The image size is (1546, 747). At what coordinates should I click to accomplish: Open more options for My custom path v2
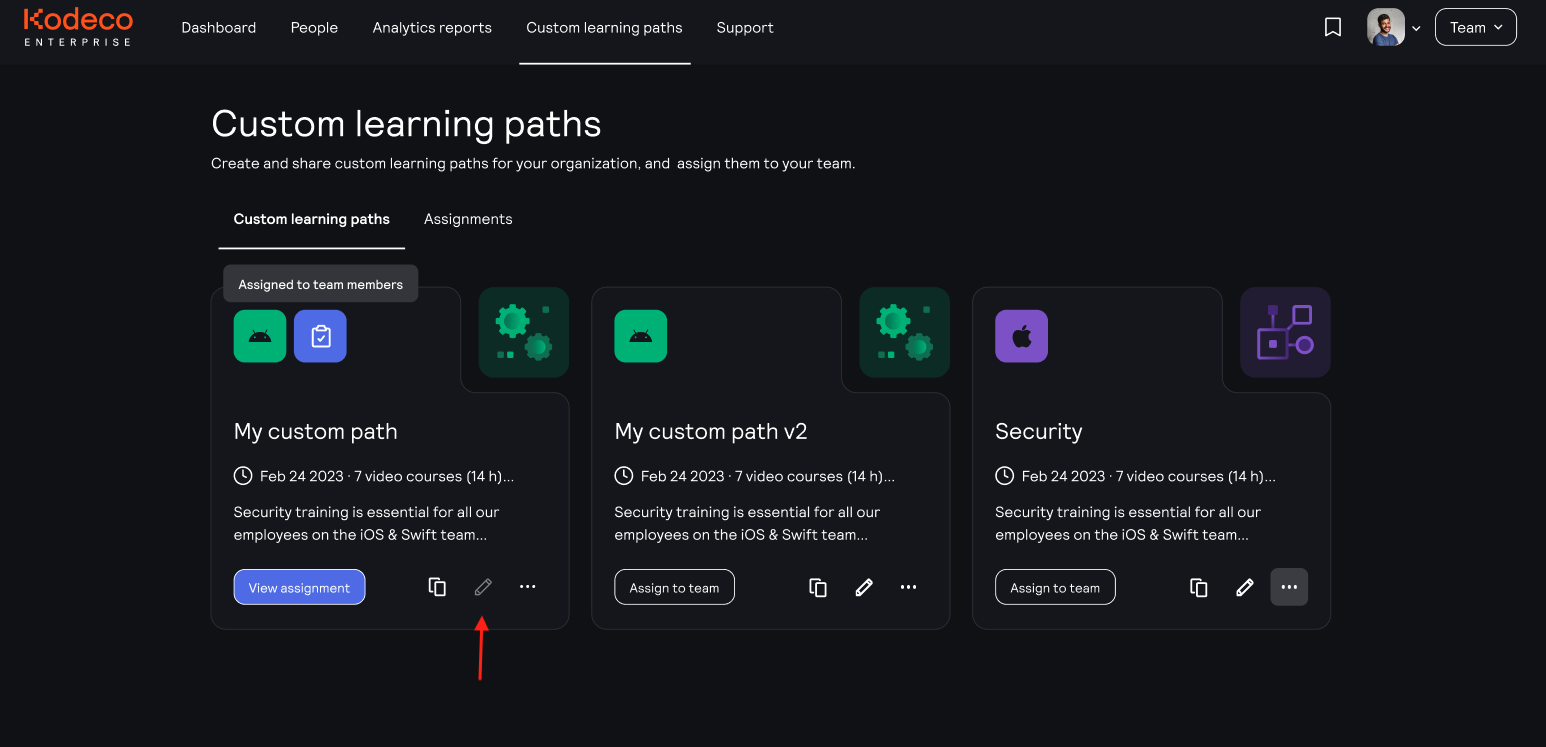click(x=908, y=587)
